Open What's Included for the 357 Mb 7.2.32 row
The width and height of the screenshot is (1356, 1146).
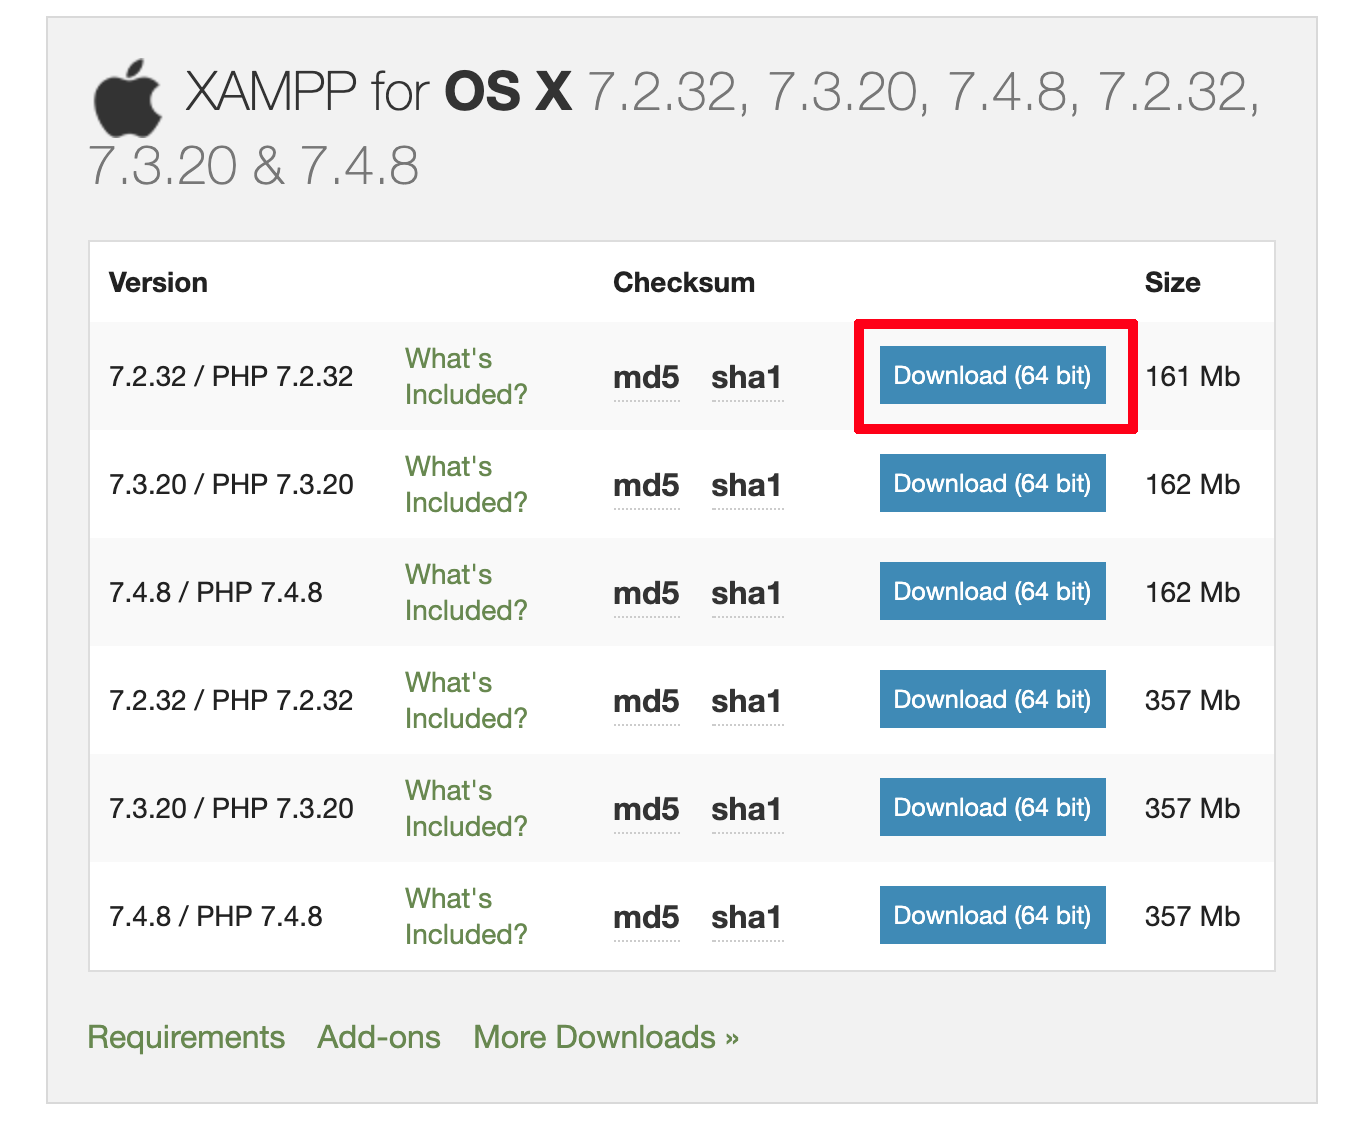466,700
